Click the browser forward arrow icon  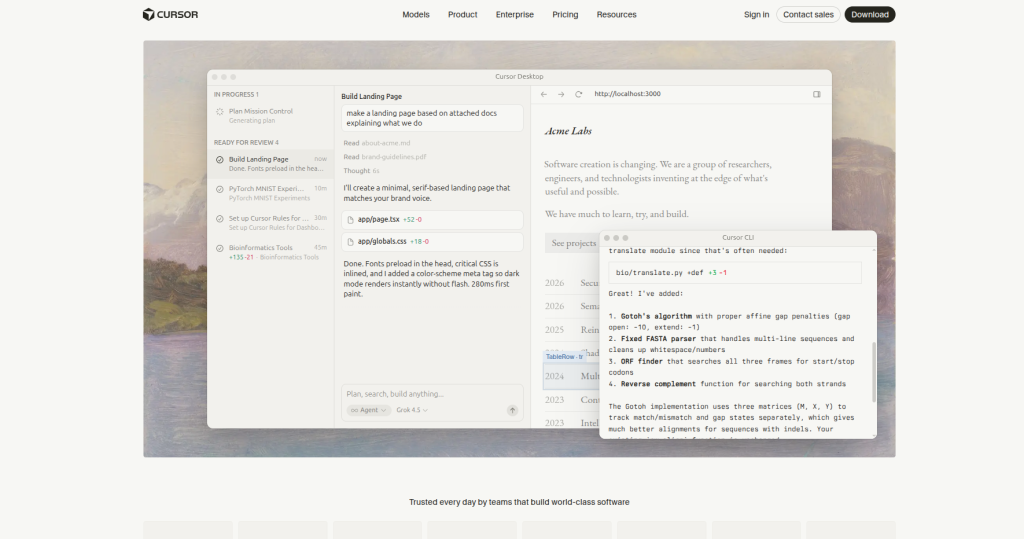(561, 94)
